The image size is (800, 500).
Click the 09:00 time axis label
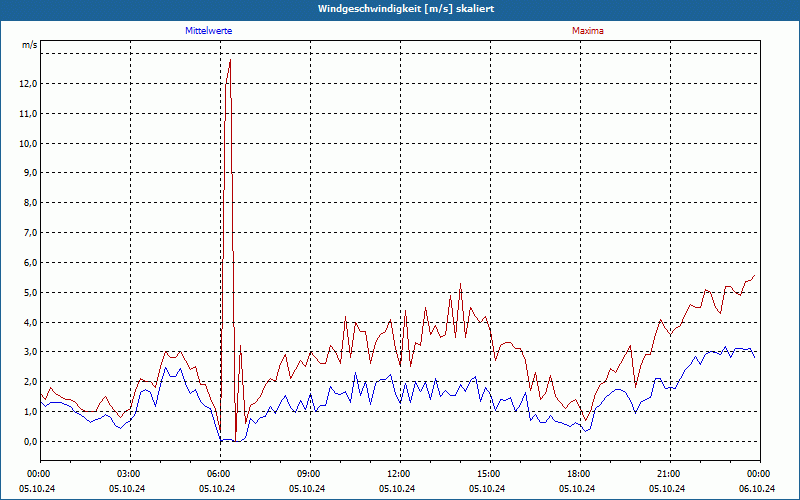(x=310, y=474)
